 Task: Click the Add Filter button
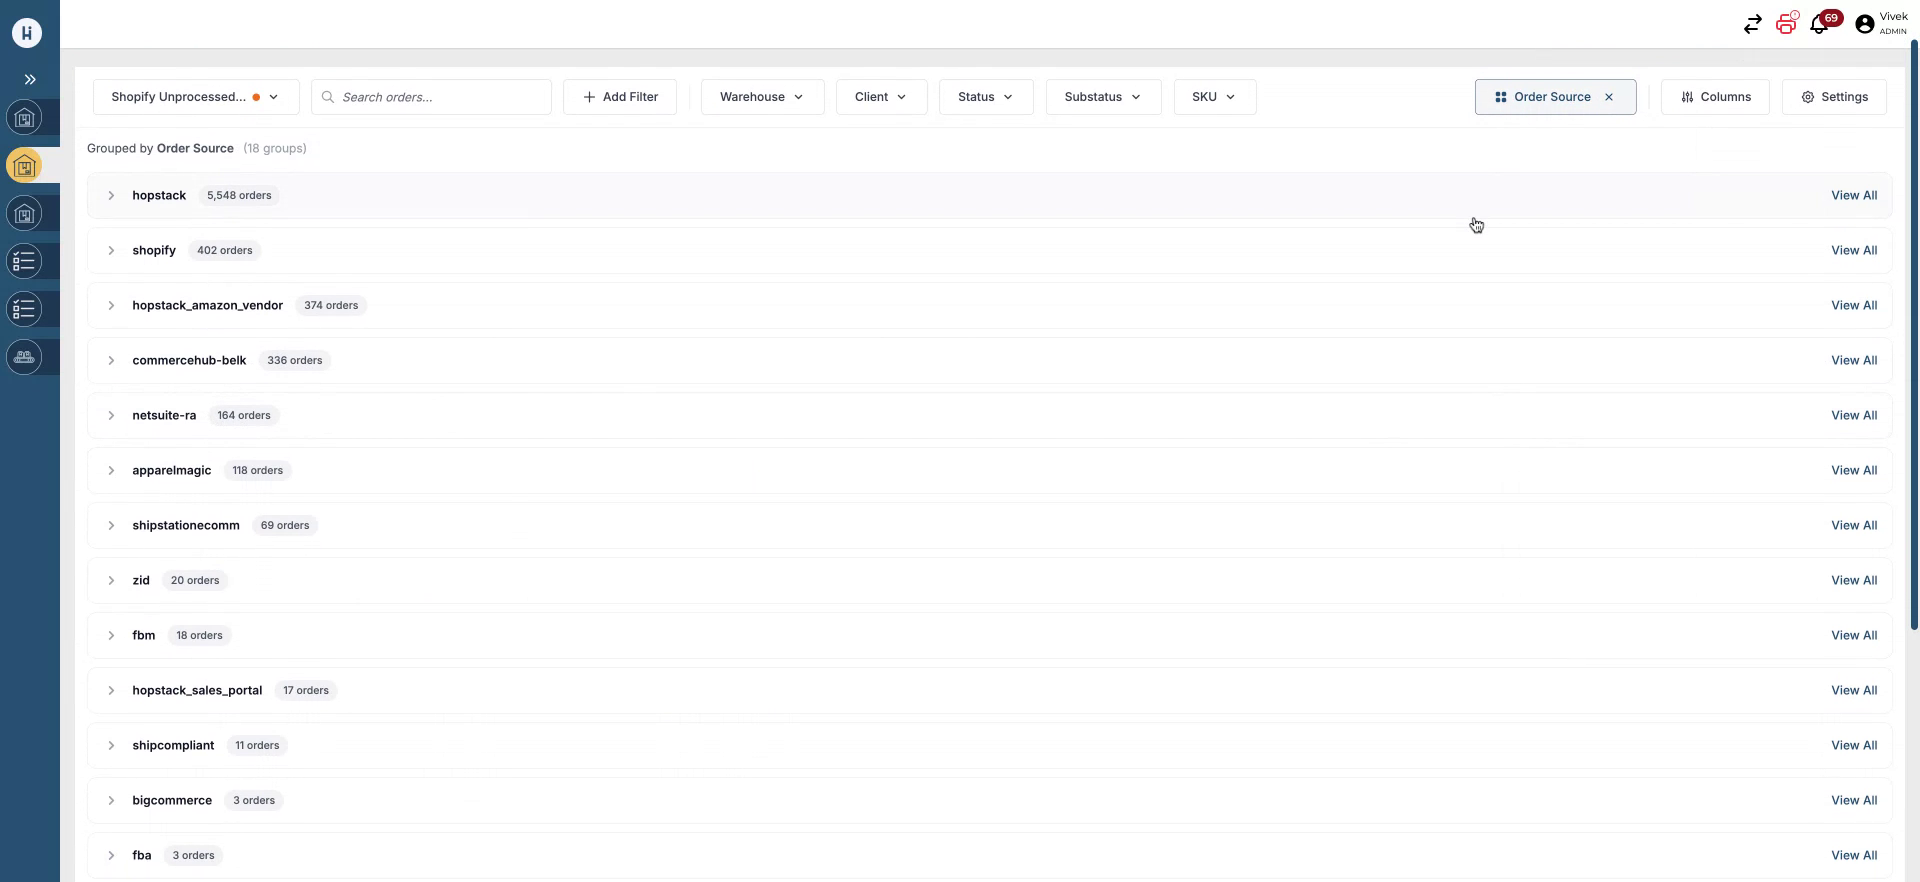point(620,97)
